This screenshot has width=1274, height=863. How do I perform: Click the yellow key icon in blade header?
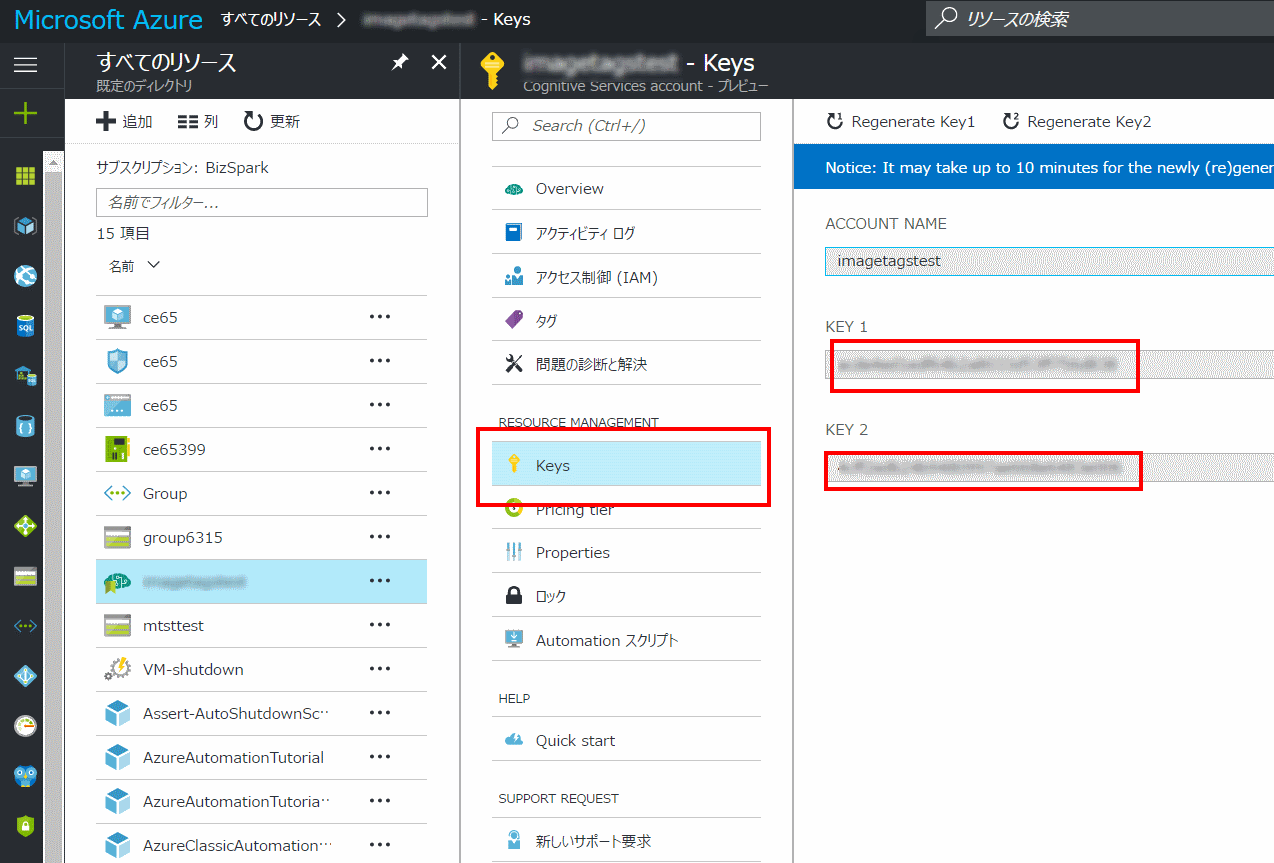pyautogui.click(x=491, y=71)
